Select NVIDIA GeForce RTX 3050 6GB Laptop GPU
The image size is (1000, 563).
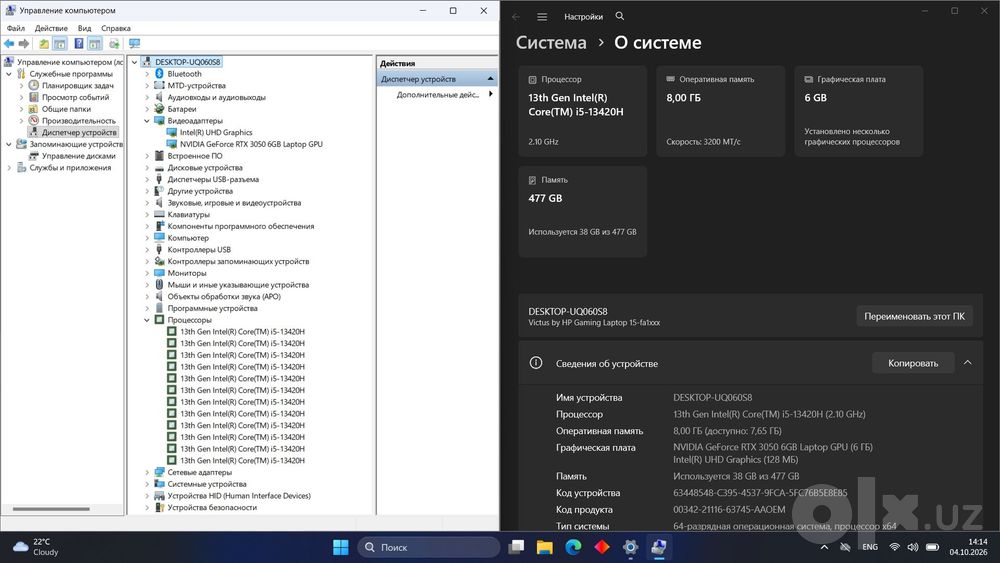tap(251, 144)
